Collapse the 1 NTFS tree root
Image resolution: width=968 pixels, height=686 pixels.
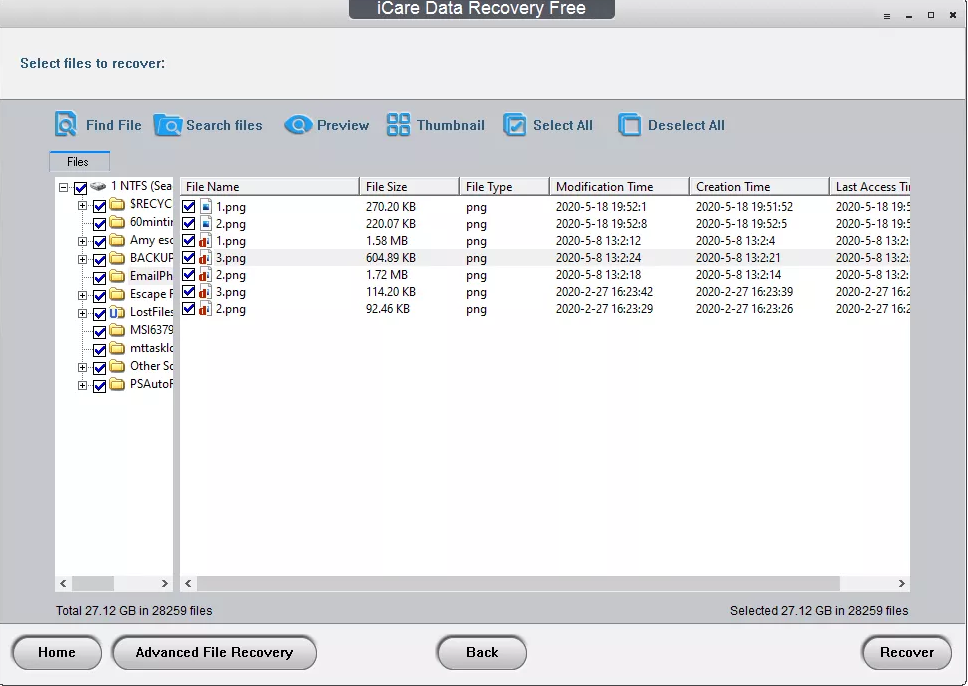tap(62, 187)
